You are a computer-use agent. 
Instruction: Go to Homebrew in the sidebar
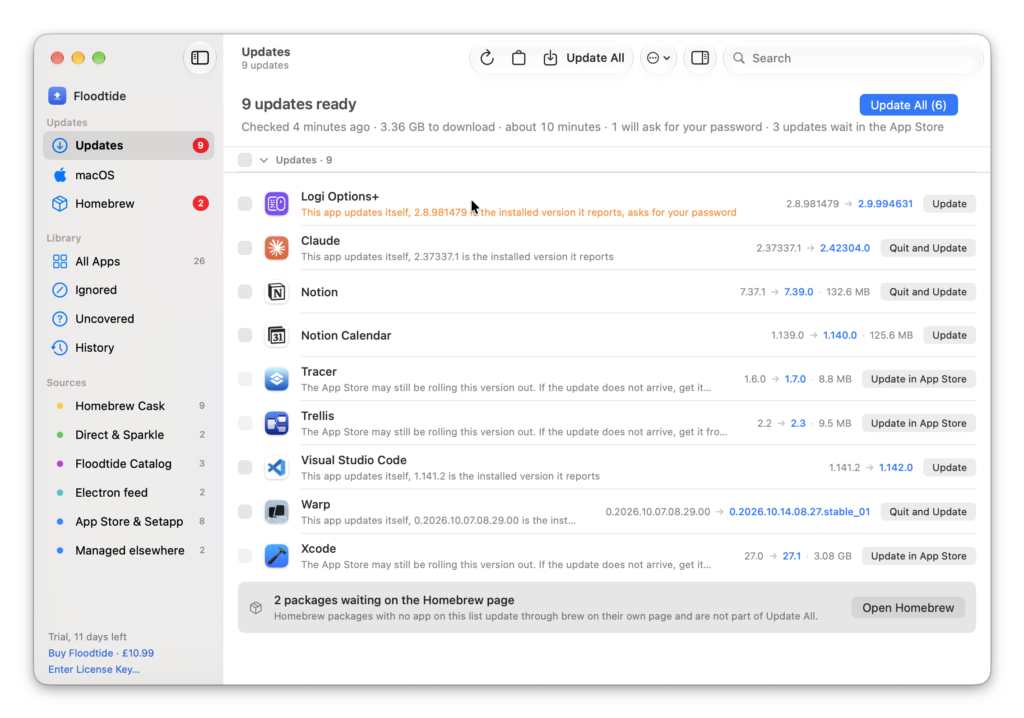click(129, 204)
